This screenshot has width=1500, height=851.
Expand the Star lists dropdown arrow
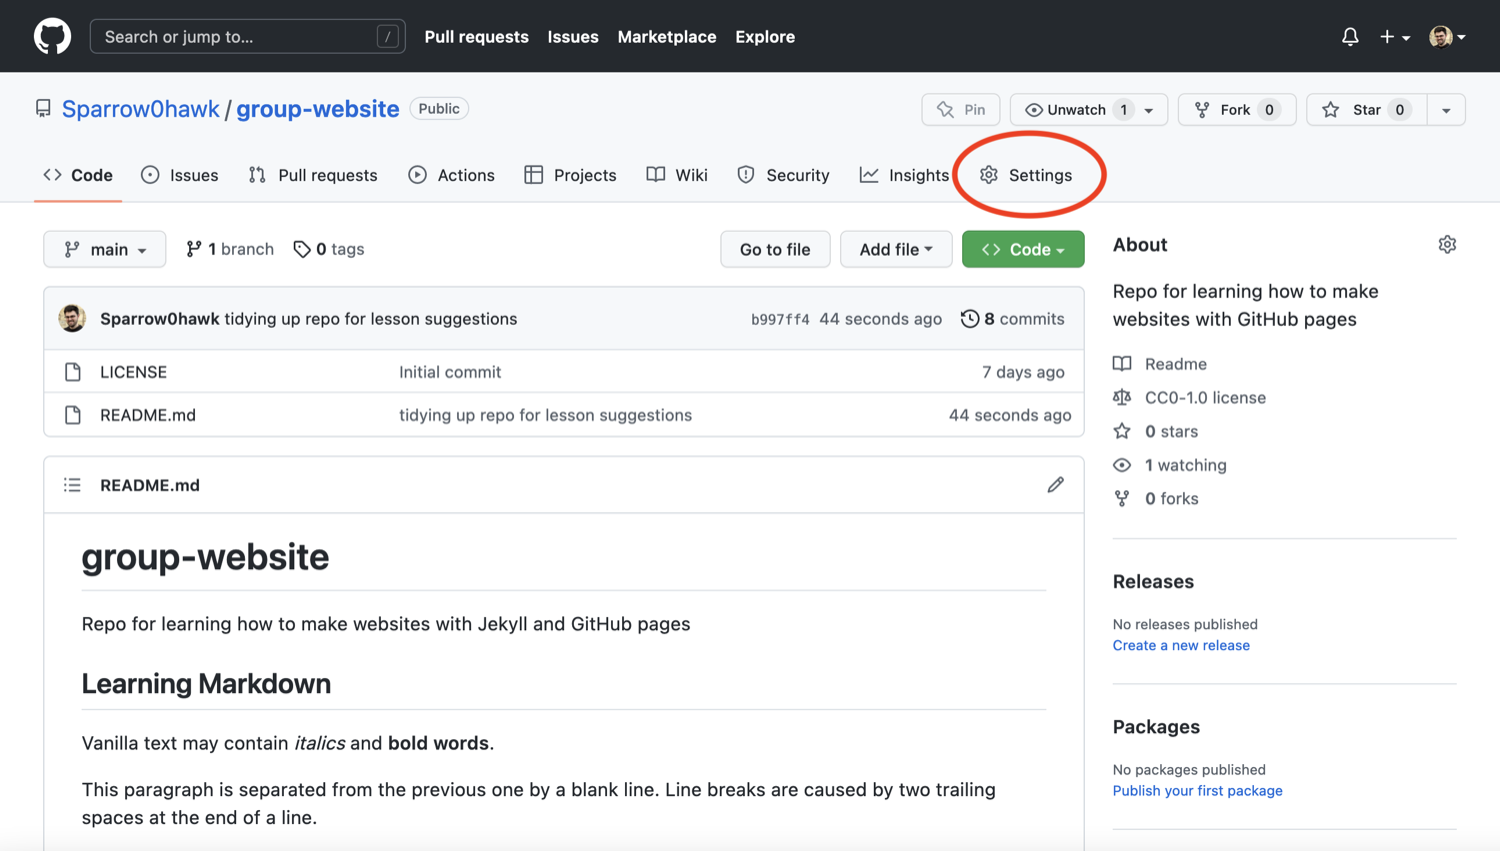(1446, 110)
